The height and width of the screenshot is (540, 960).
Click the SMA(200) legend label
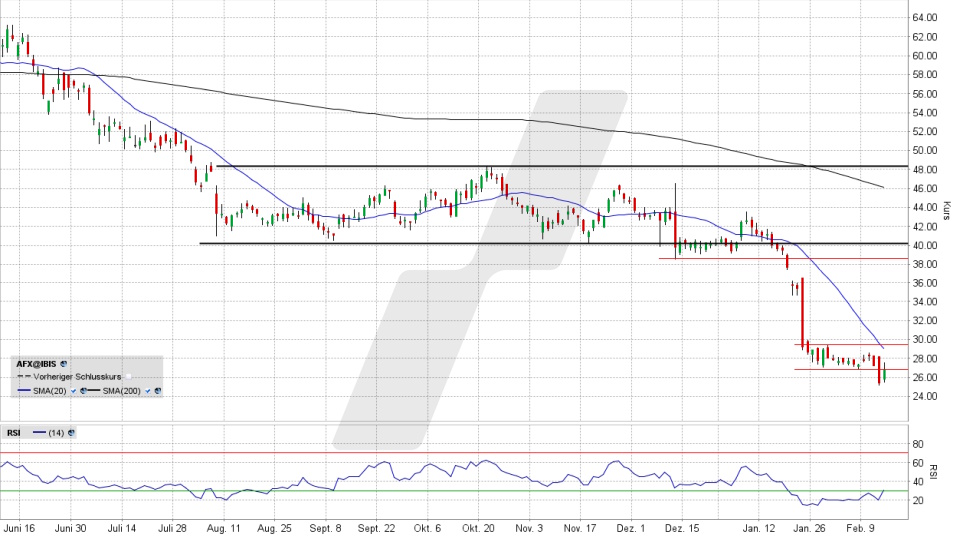pos(121,391)
